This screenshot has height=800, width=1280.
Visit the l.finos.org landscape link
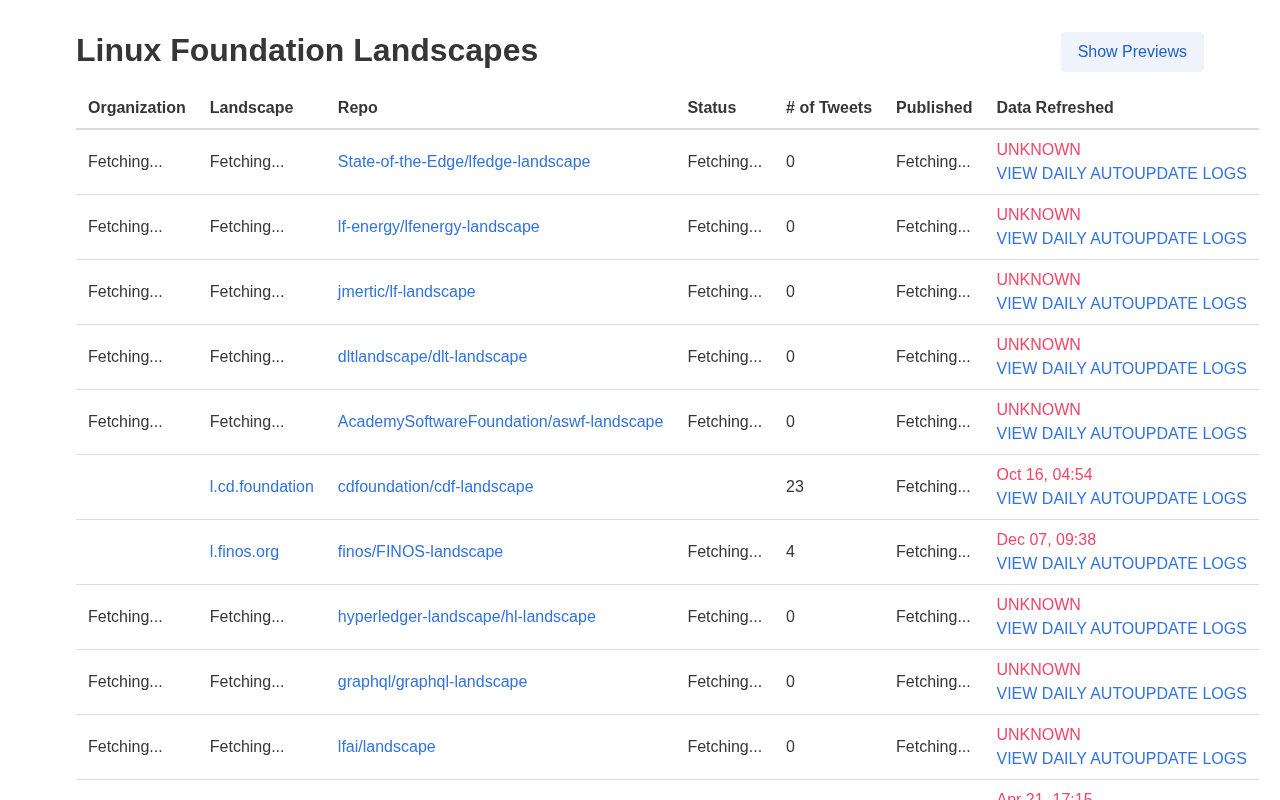pyautogui.click(x=244, y=552)
